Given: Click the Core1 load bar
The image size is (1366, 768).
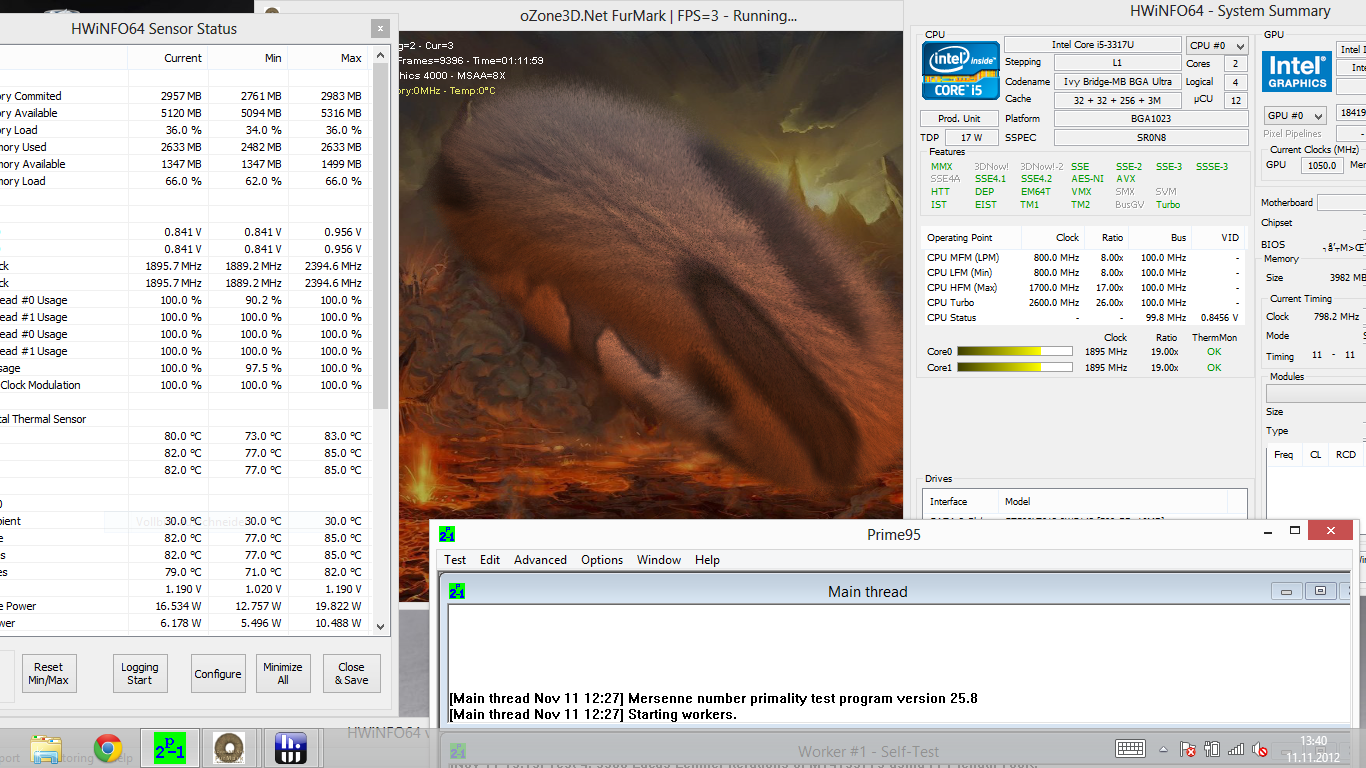Looking at the screenshot, I should tap(1015, 368).
